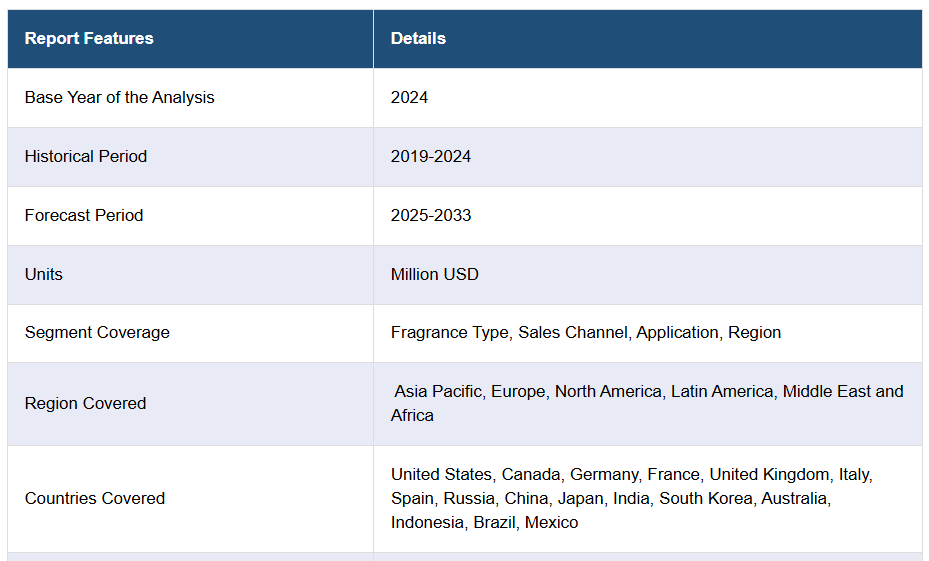The width and height of the screenshot is (929, 561).
Task: Click the 2025-2033 forecast period value
Action: tap(431, 216)
